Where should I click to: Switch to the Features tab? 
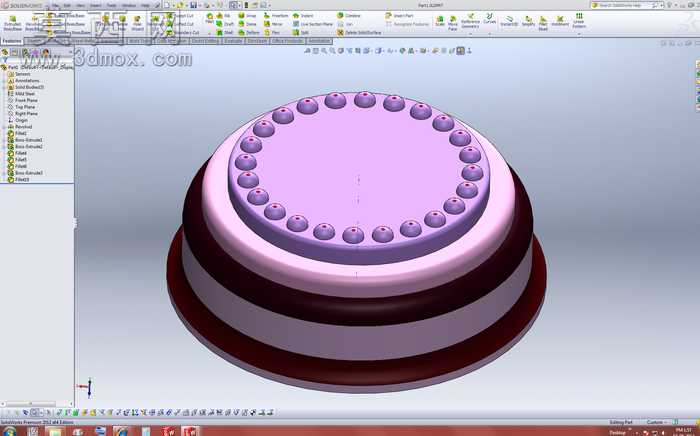(12, 41)
